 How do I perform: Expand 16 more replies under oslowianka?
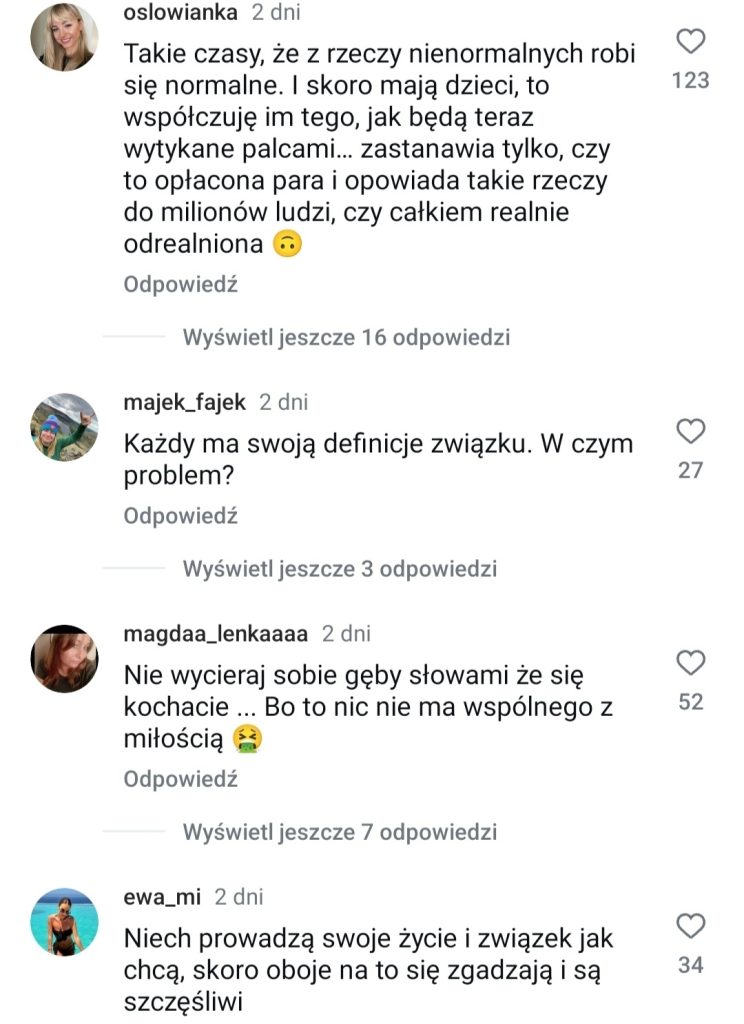point(346,337)
